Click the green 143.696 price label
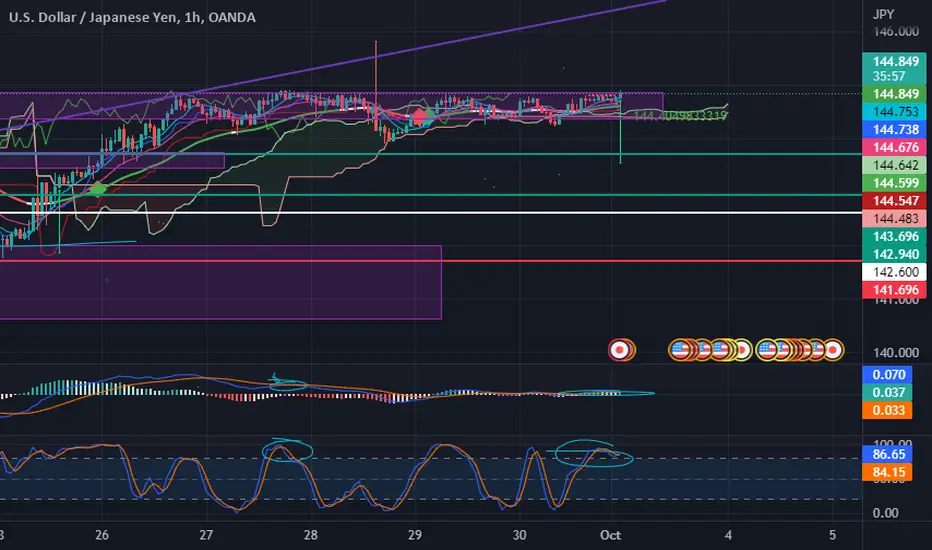 pyautogui.click(x=894, y=236)
